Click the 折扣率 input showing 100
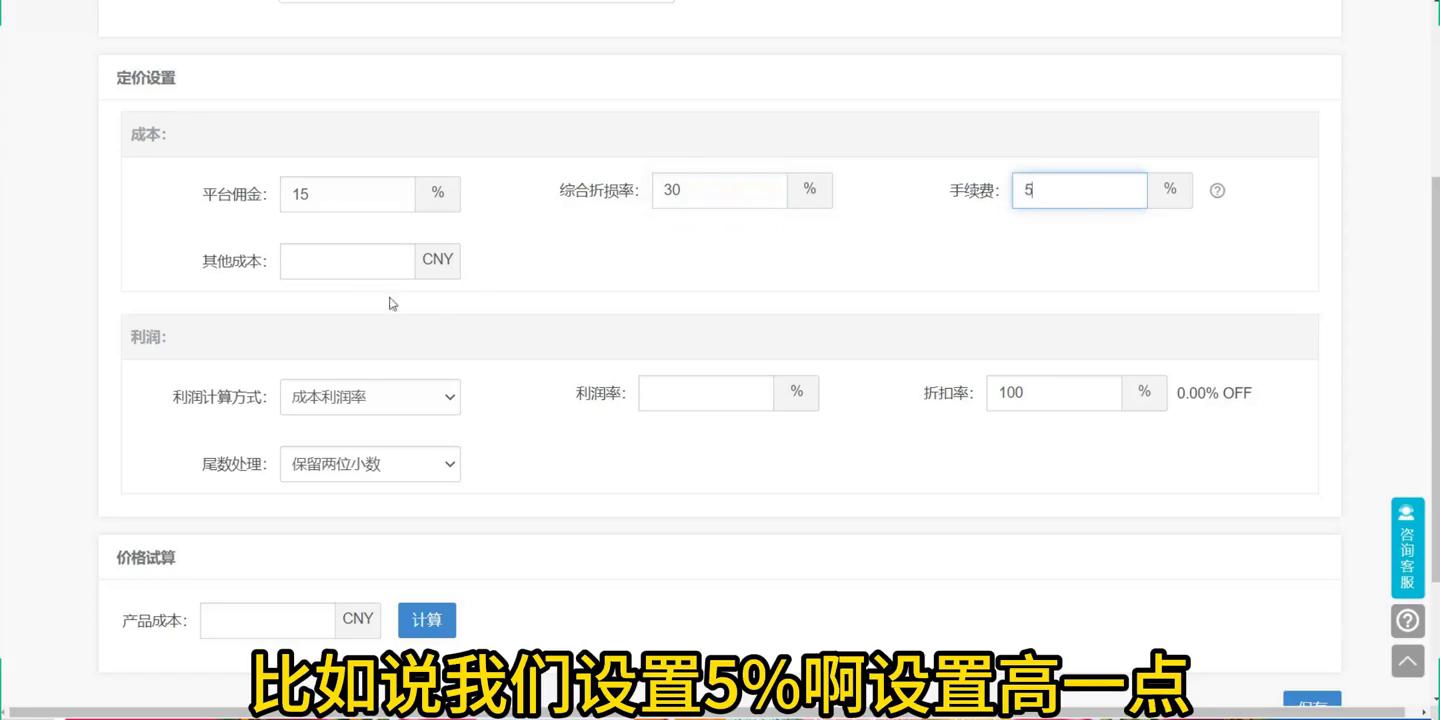Image resolution: width=1440 pixels, height=720 pixels. point(1054,392)
